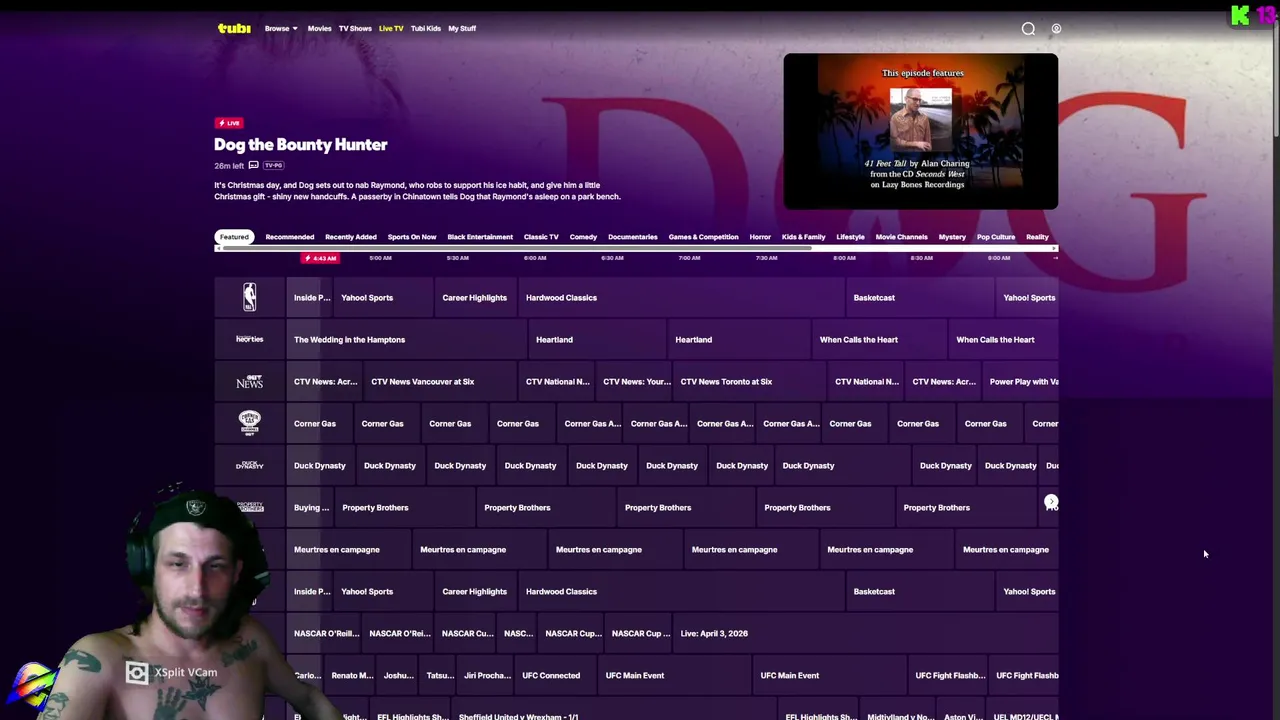
Task: Select the Black Entertainment tab
Action: click(480, 237)
